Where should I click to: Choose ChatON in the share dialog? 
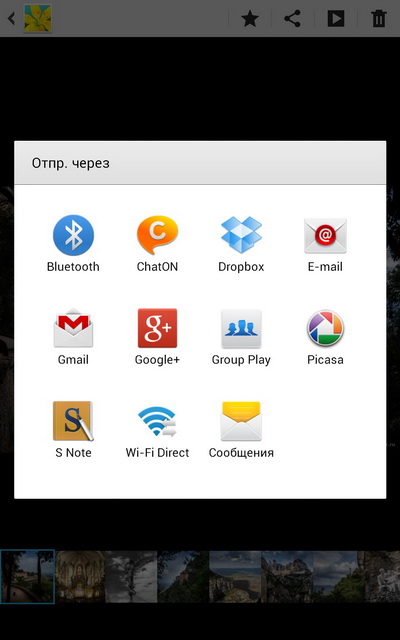tap(157, 243)
